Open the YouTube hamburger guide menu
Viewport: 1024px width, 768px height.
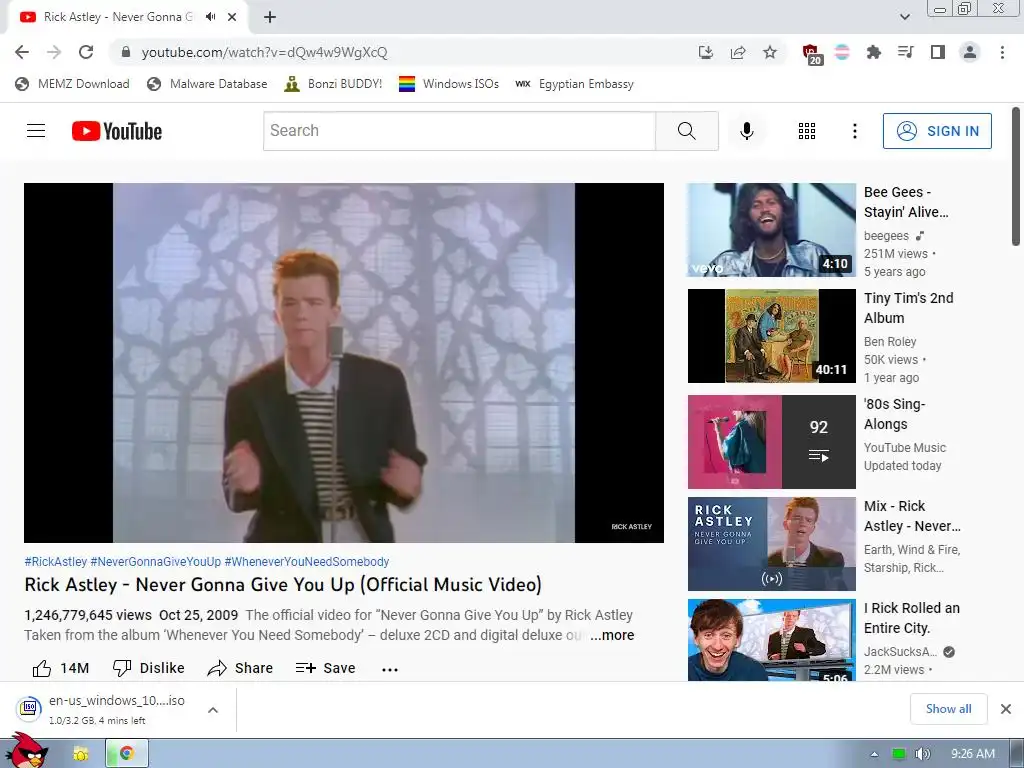(36, 131)
